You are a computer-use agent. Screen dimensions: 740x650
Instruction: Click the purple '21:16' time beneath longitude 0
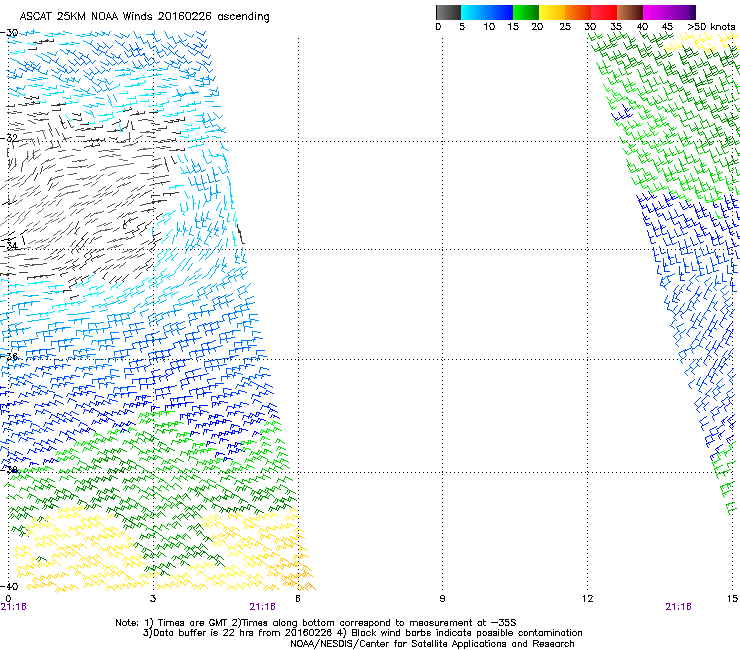(x=14, y=607)
